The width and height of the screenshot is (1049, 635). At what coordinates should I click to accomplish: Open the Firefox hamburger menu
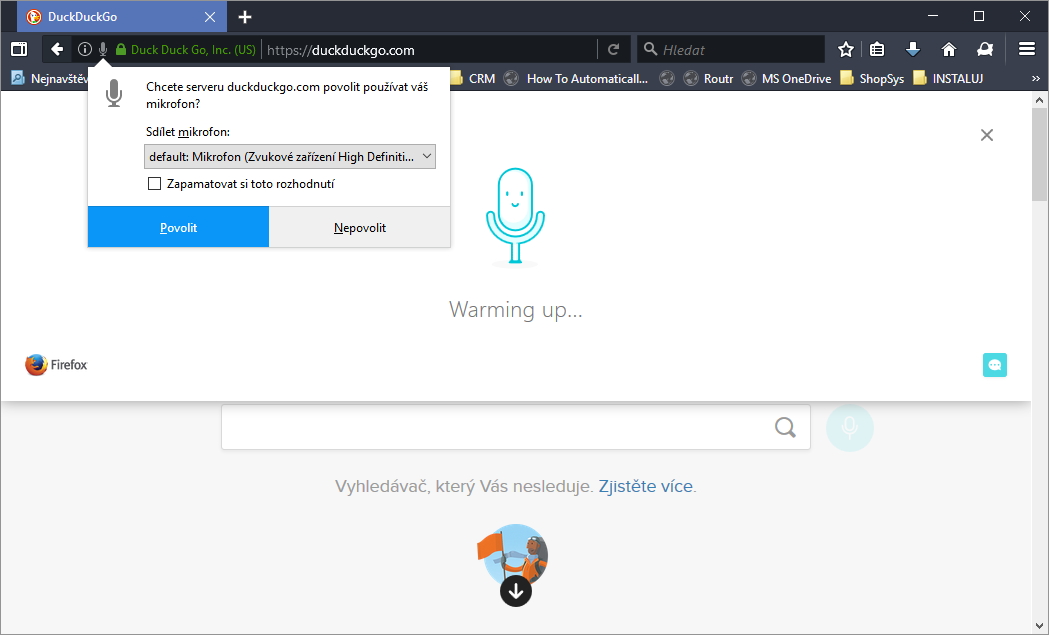point(1027,49)
